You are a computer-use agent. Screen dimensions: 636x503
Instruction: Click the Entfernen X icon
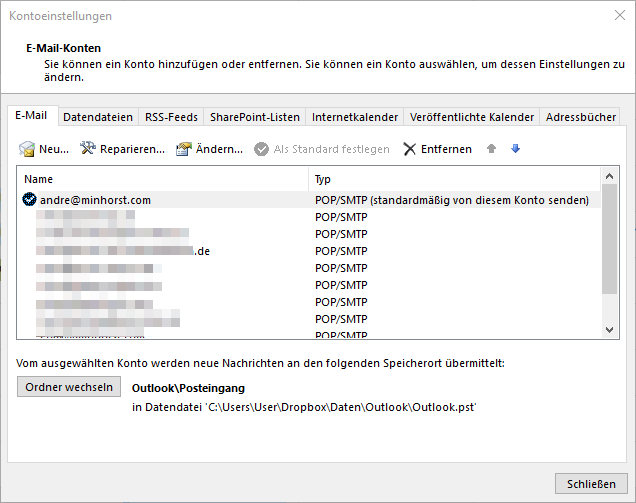409,149
